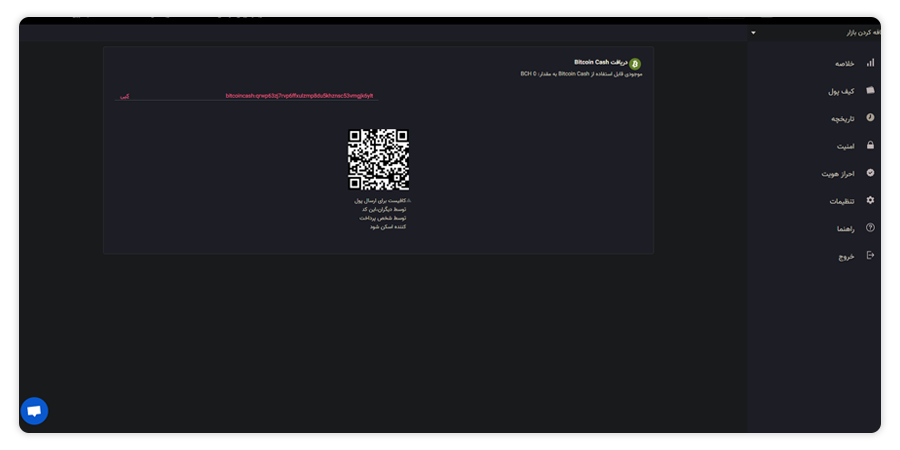Open the history (تاریخچه) clock icon
Image resolution: width=900 pixels, height=450 pixels.
click(870, 118)
